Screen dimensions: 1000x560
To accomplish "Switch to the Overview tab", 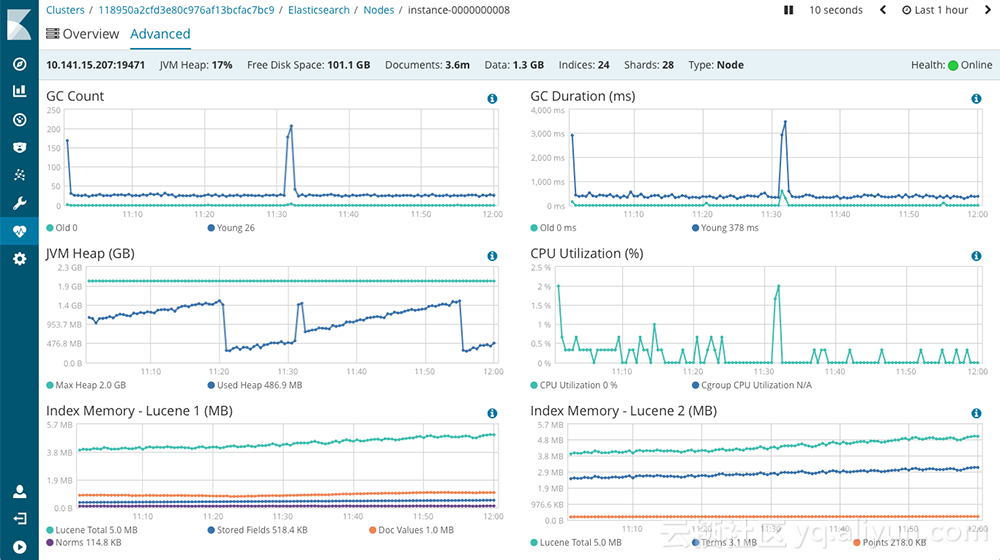I will (x=83, y=34).
